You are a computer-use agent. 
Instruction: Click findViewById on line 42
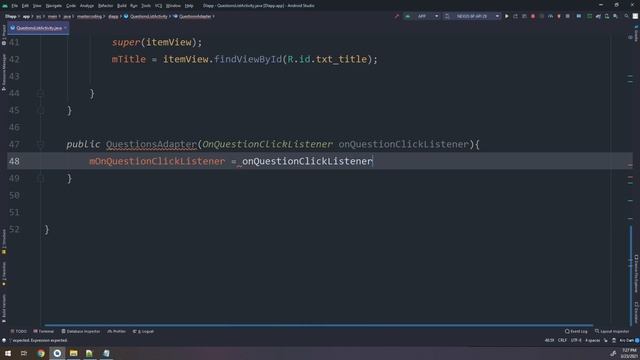248,59
